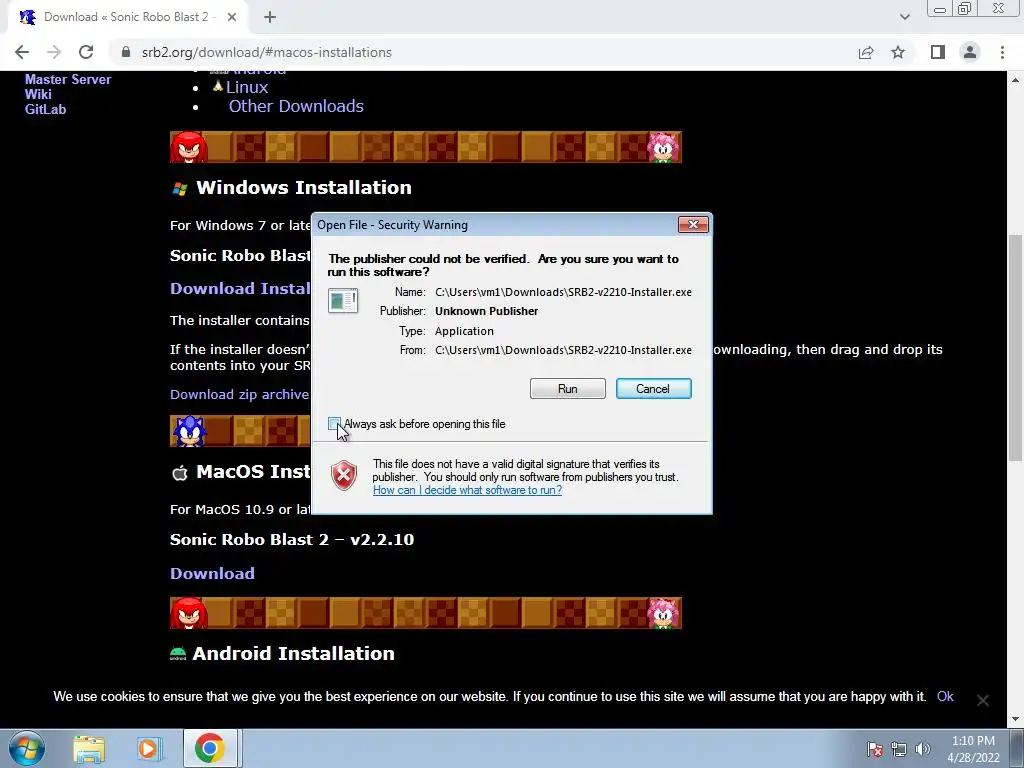This screenshot has width=1024, height=768.
Task: Open the Windows Start button
Action: click(26, 748)
